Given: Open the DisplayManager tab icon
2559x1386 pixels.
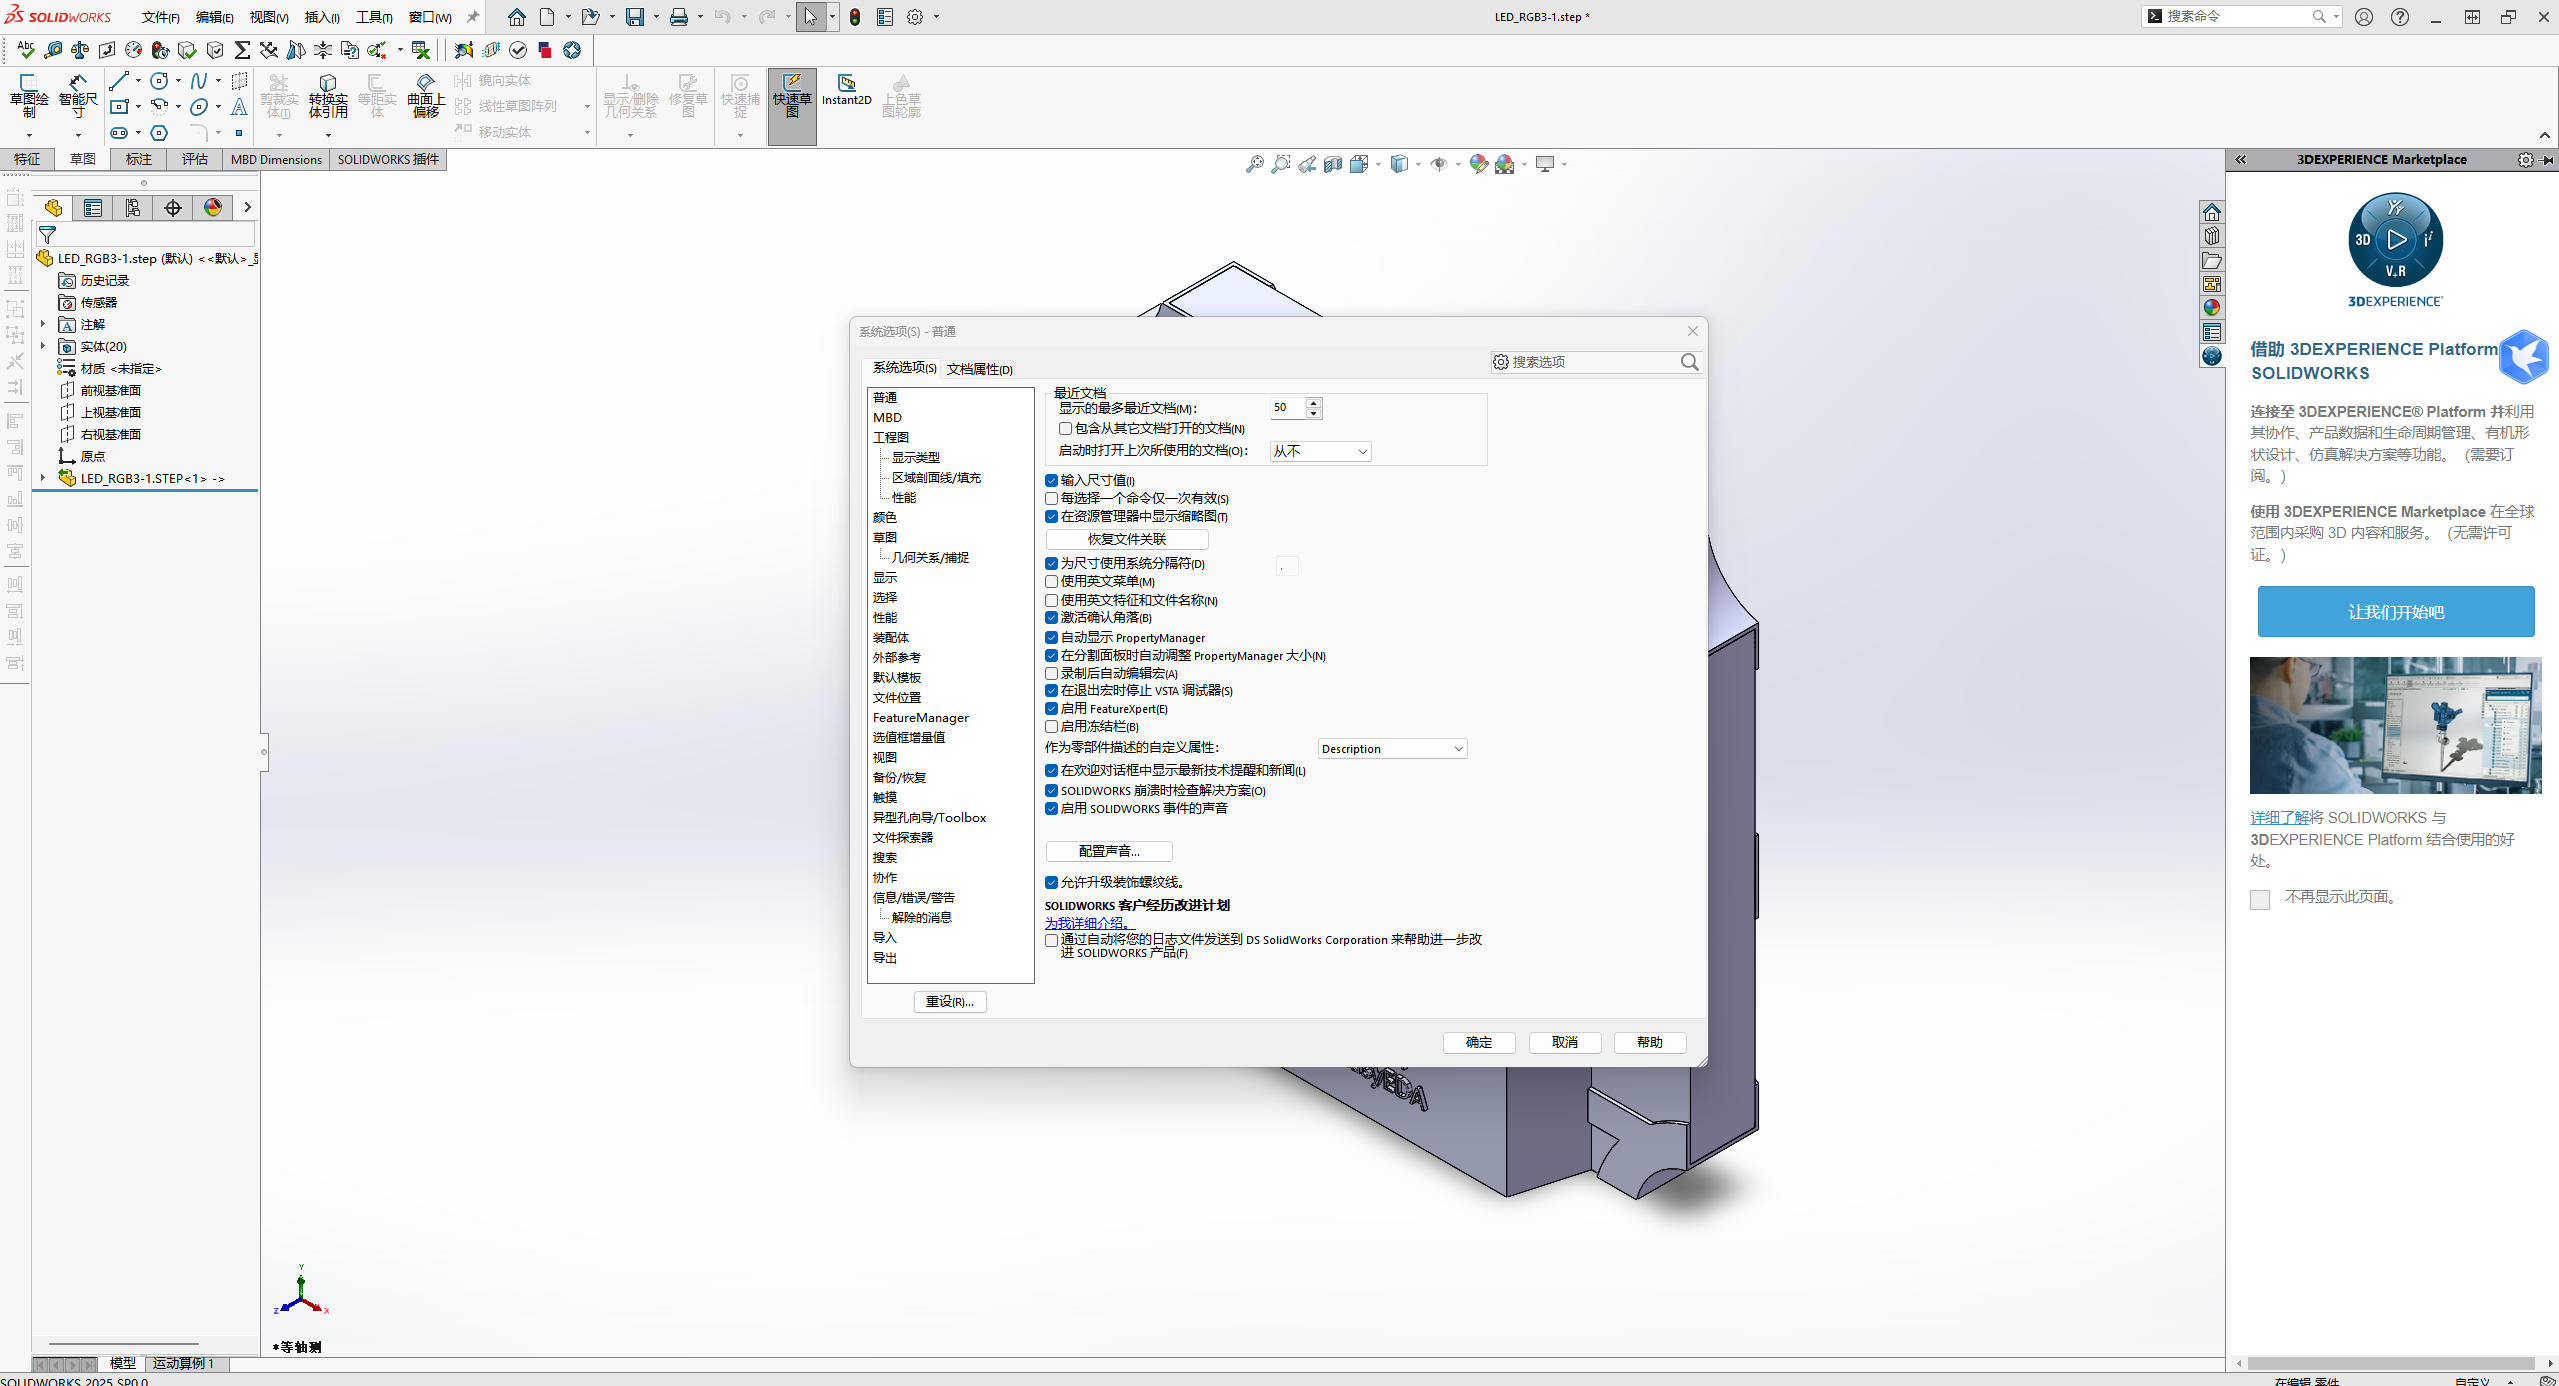Looking at the screenshot, I should [213, 208].
